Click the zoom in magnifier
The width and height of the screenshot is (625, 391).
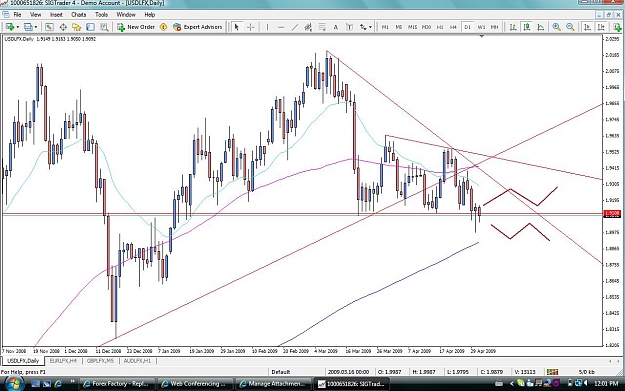(556, 27)
